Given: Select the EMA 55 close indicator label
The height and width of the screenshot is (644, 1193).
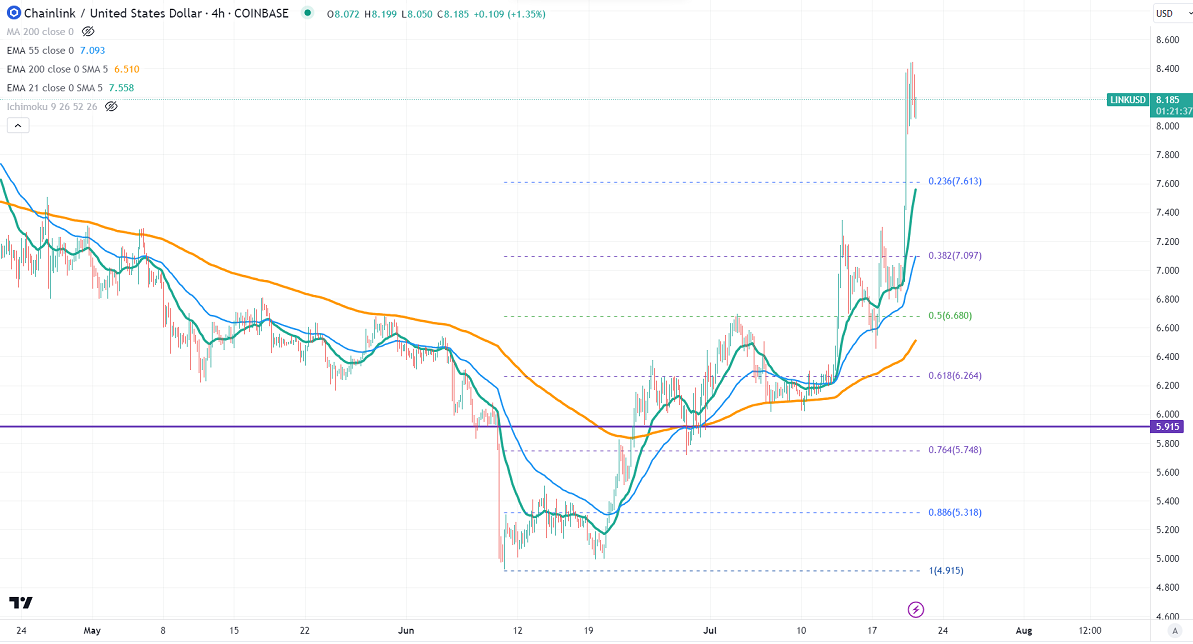Looking at the screenshot, I should coord(40,50).
